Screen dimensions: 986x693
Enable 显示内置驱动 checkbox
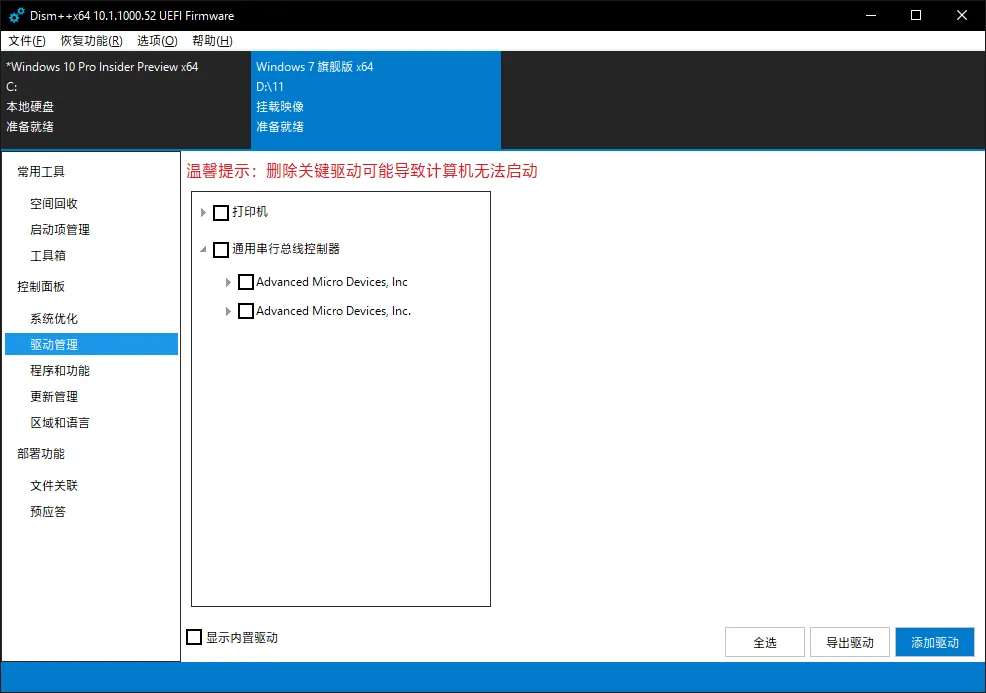click(194, 637)
